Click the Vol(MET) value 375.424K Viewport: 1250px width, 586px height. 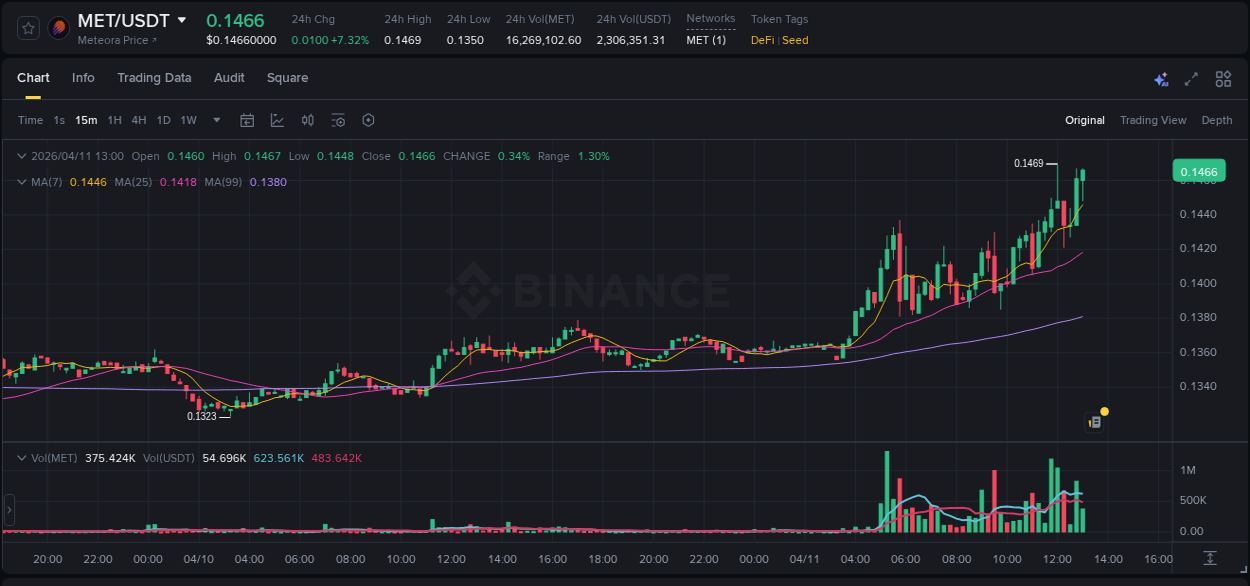(x=108, y=458)
